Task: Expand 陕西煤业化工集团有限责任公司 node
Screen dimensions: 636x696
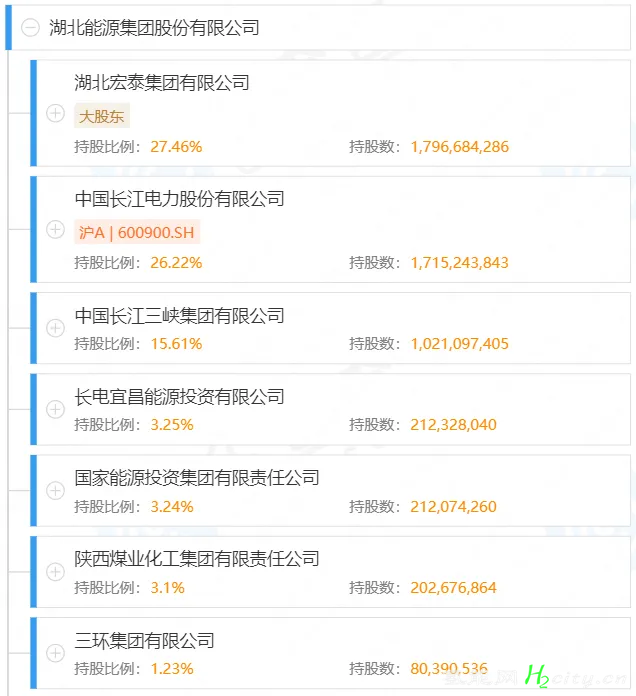Action: pos(55,572)
